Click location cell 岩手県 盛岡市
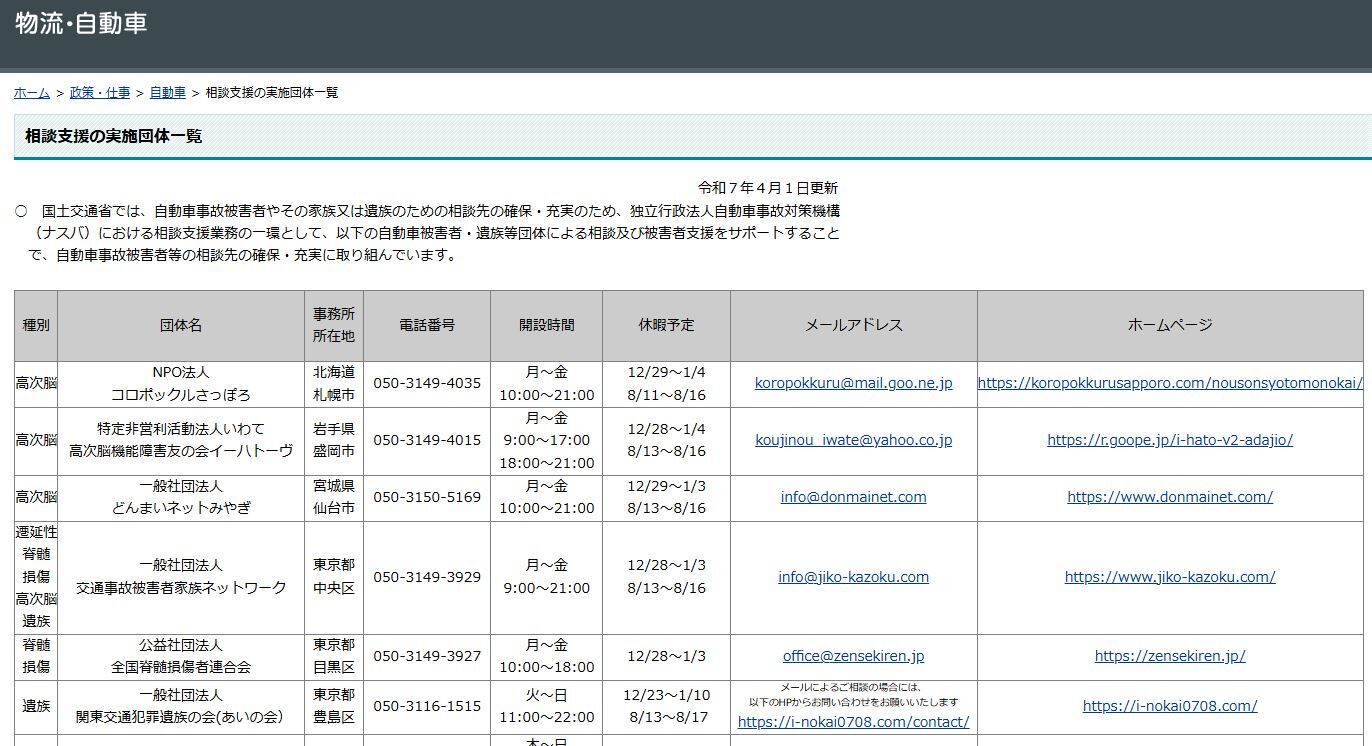 coord(334,440)
